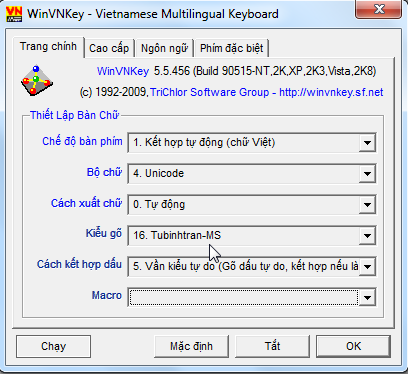Expand the Kiểu gõ dropdown arrow
This screenshot has height=374, width=408.
[367, 236]
